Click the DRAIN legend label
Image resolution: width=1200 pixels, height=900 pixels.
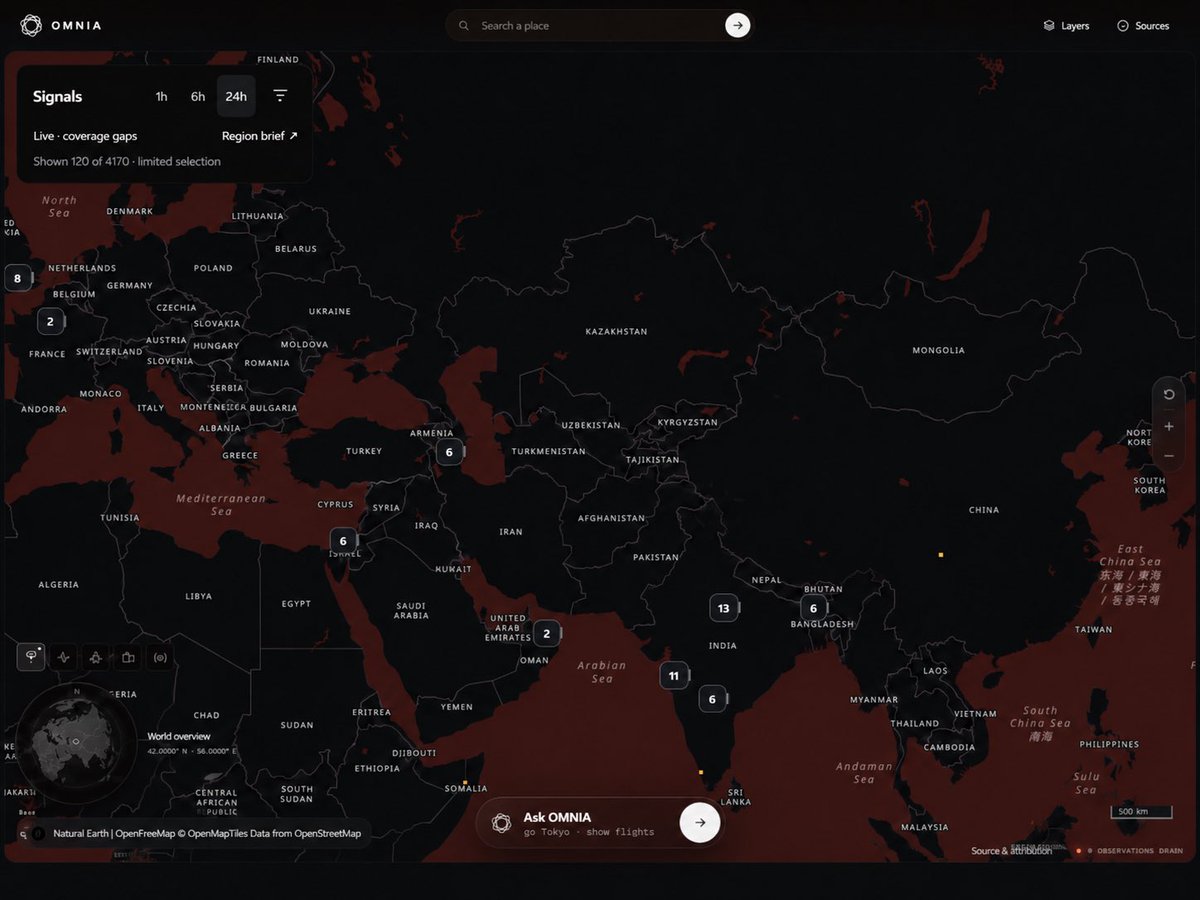(1171, 851)
